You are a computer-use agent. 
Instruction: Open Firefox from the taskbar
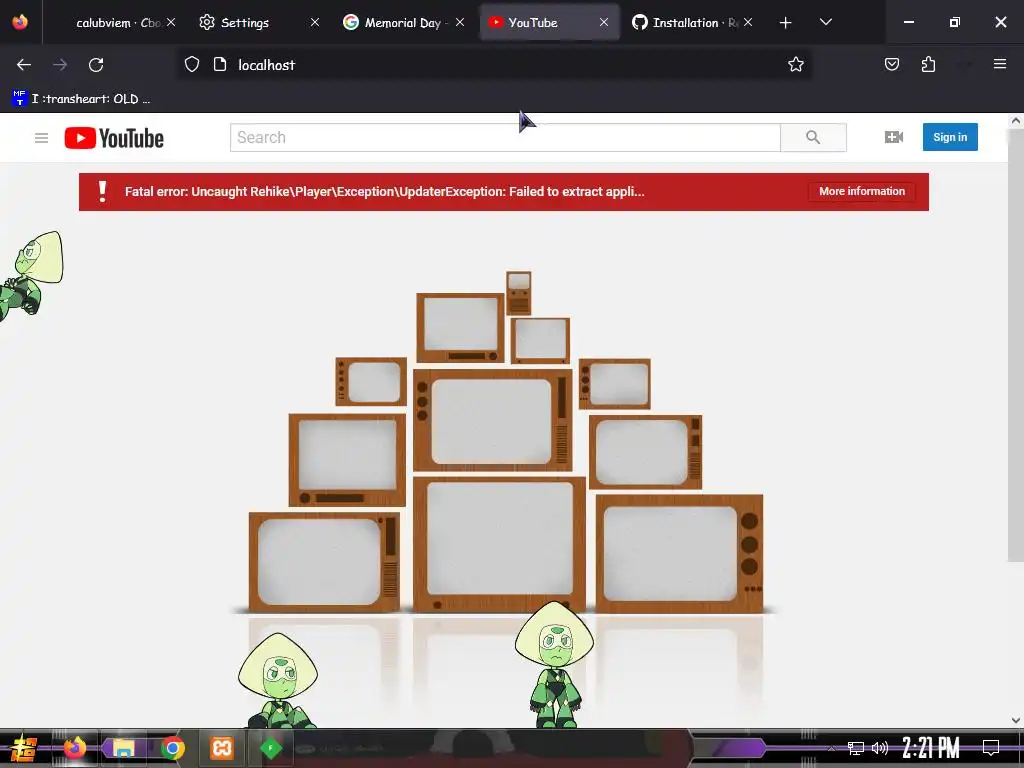point(75,748)
